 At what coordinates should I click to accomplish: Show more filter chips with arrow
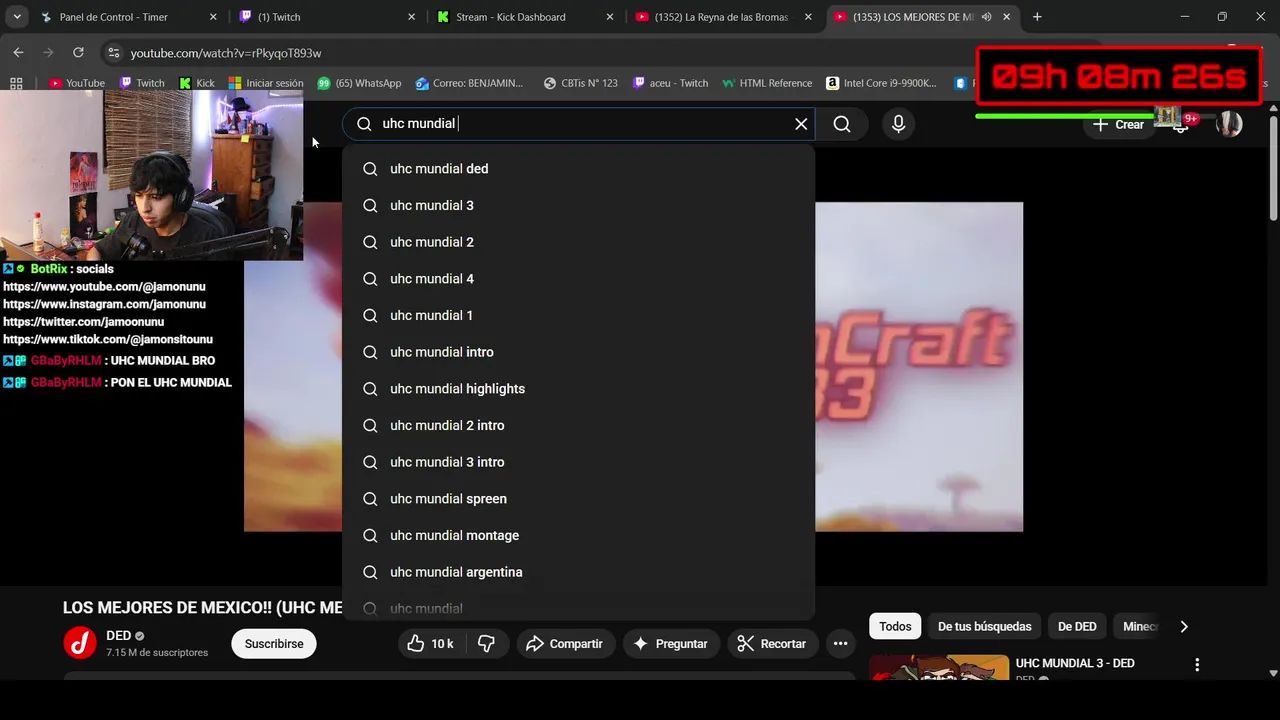(x=1184, y=627)
